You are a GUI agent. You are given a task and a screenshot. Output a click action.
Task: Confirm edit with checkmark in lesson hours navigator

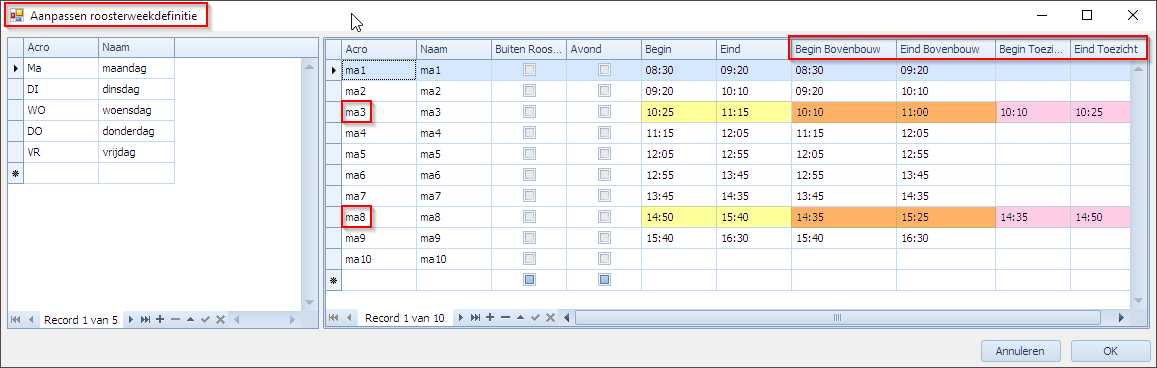coord(535,318)
